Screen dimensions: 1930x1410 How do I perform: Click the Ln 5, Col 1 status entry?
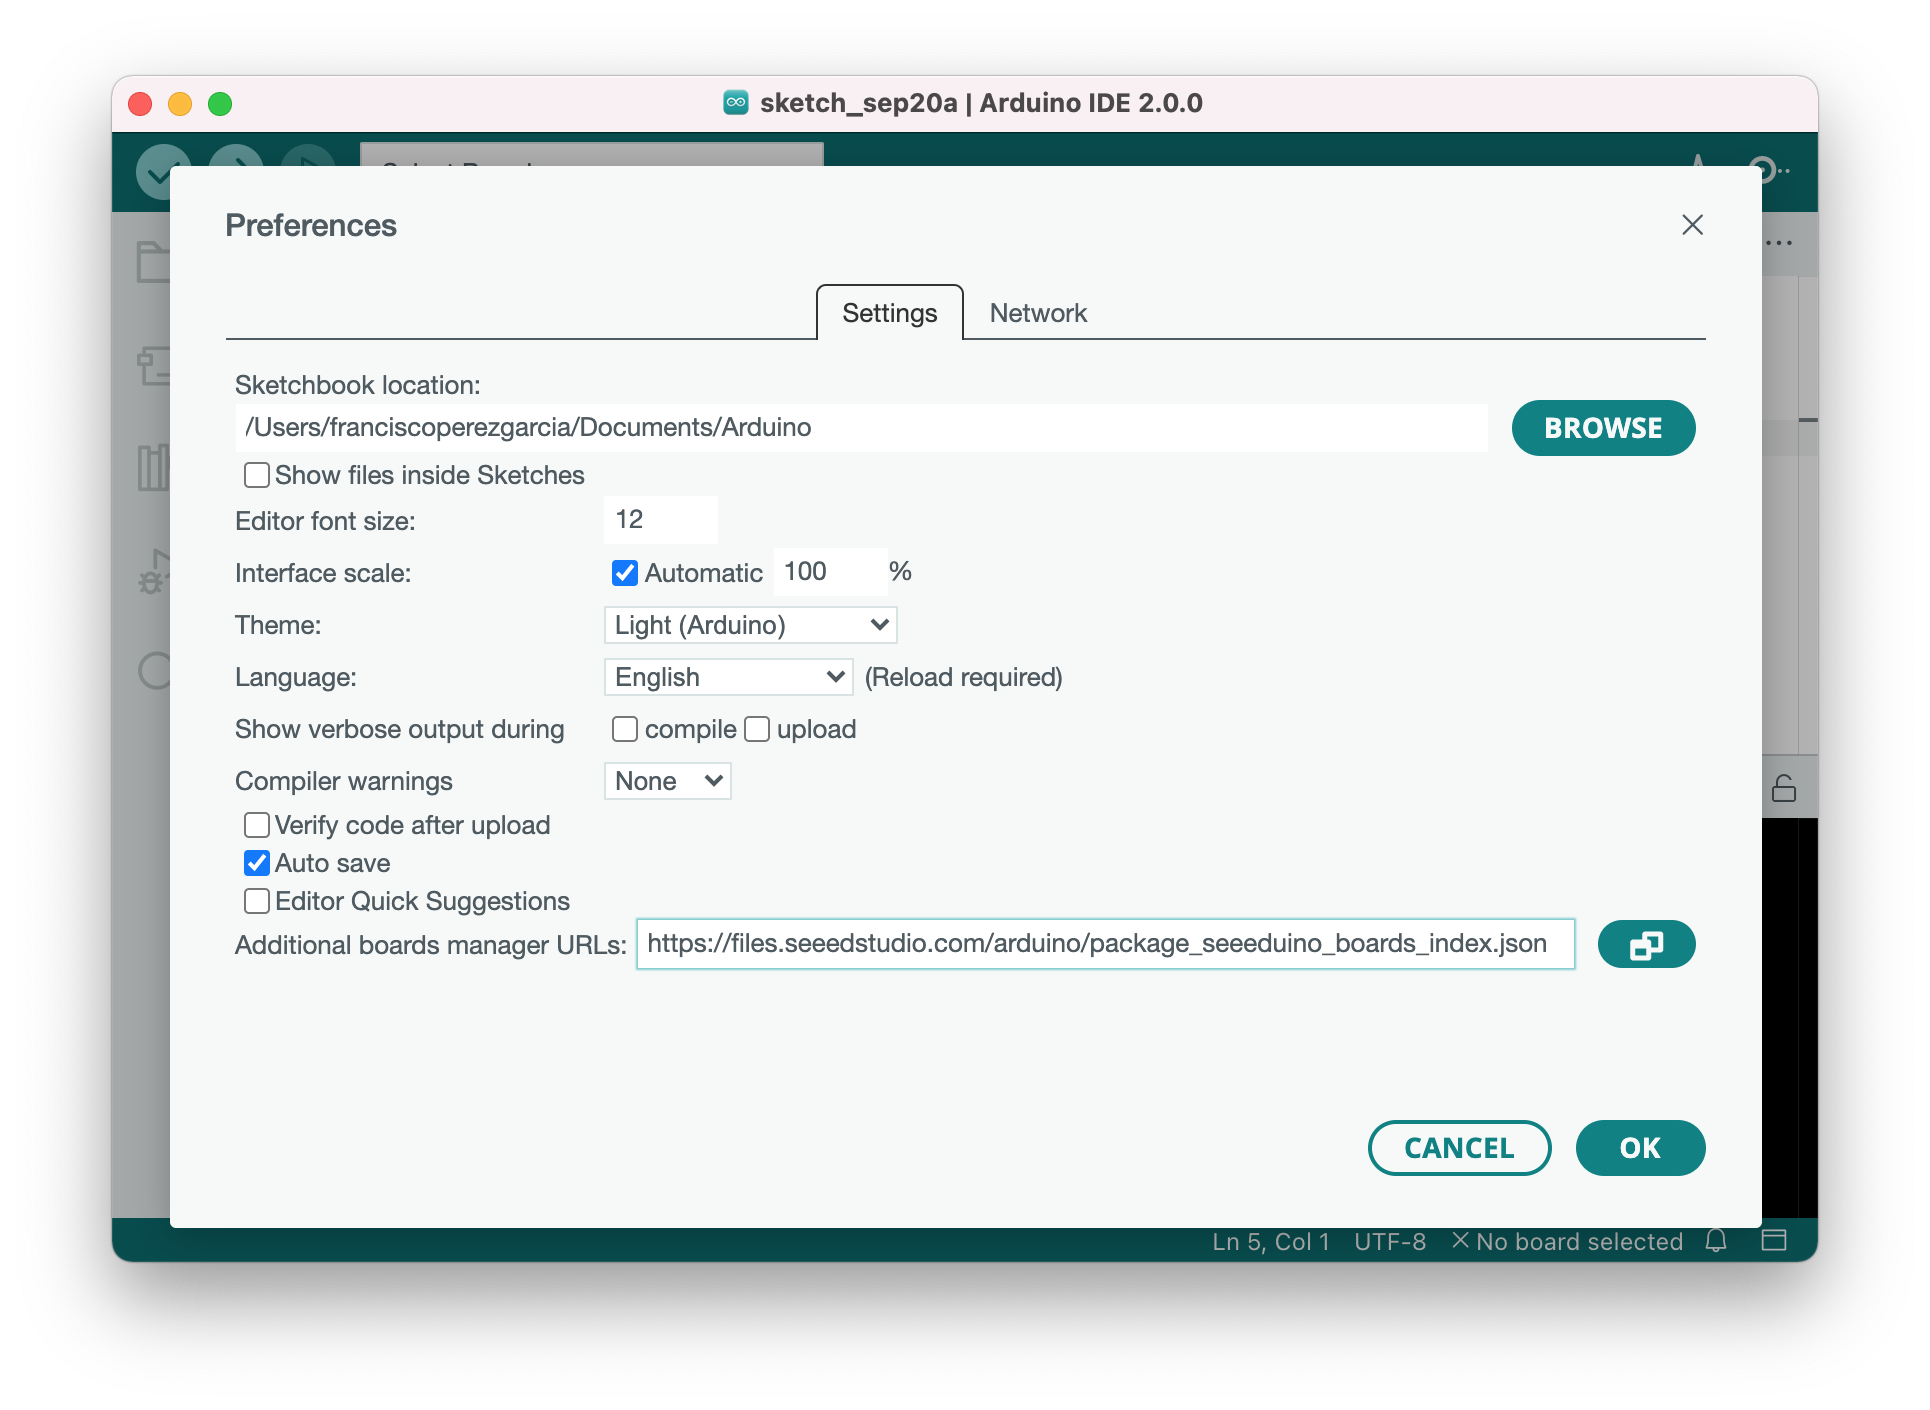(1271, 1241)
